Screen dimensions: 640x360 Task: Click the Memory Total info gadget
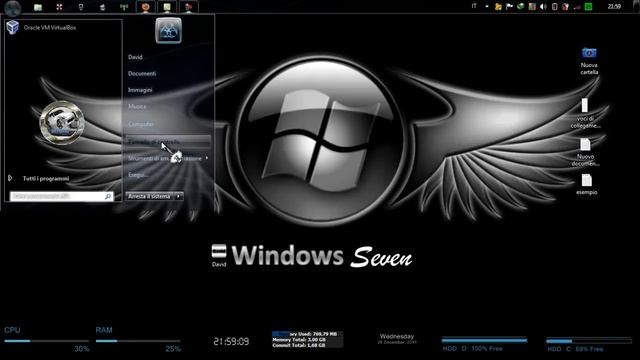click(x=308, y=340)
